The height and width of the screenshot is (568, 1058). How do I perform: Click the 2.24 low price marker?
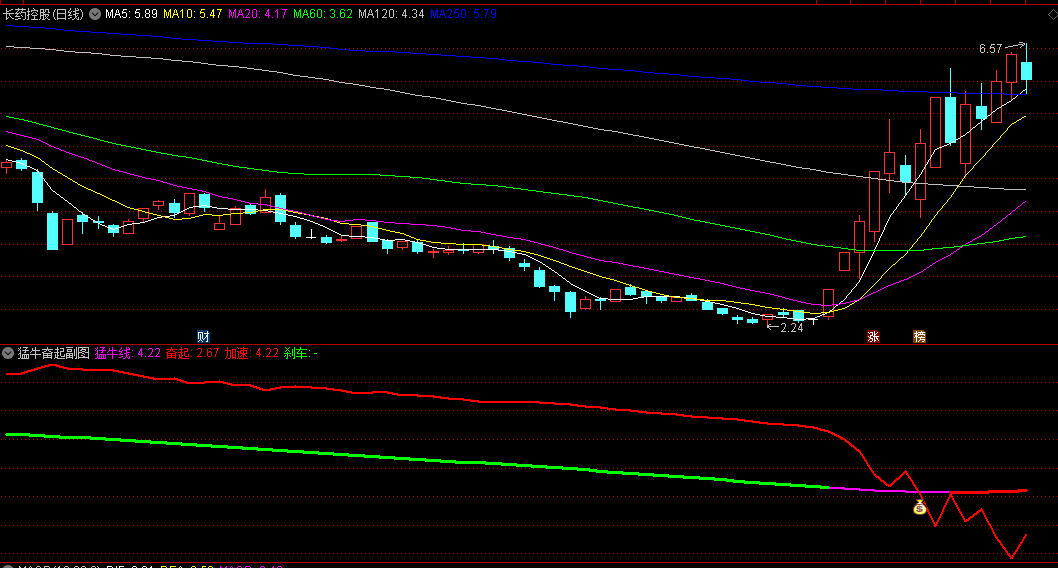pyautogui.click(x=791, y=328)
